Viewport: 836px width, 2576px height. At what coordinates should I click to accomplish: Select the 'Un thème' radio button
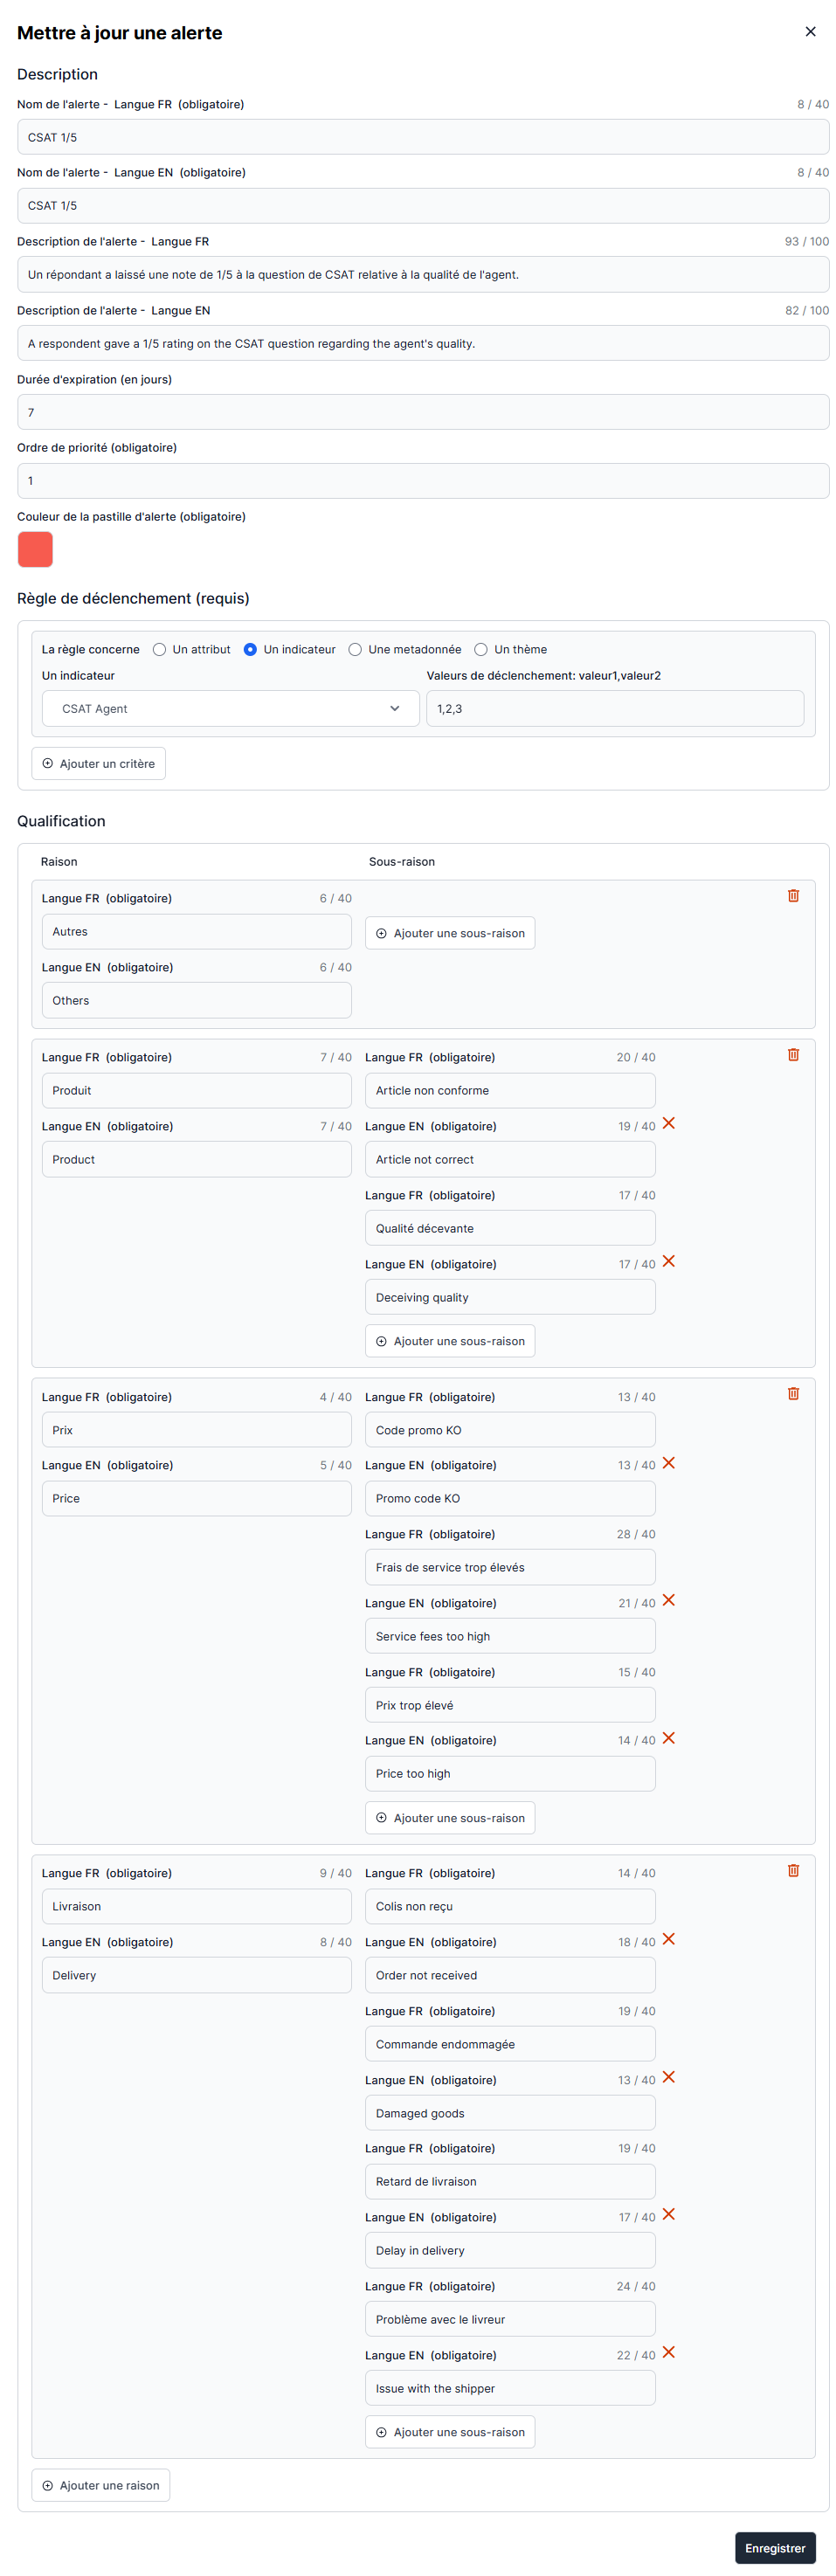tap(481, 650)
